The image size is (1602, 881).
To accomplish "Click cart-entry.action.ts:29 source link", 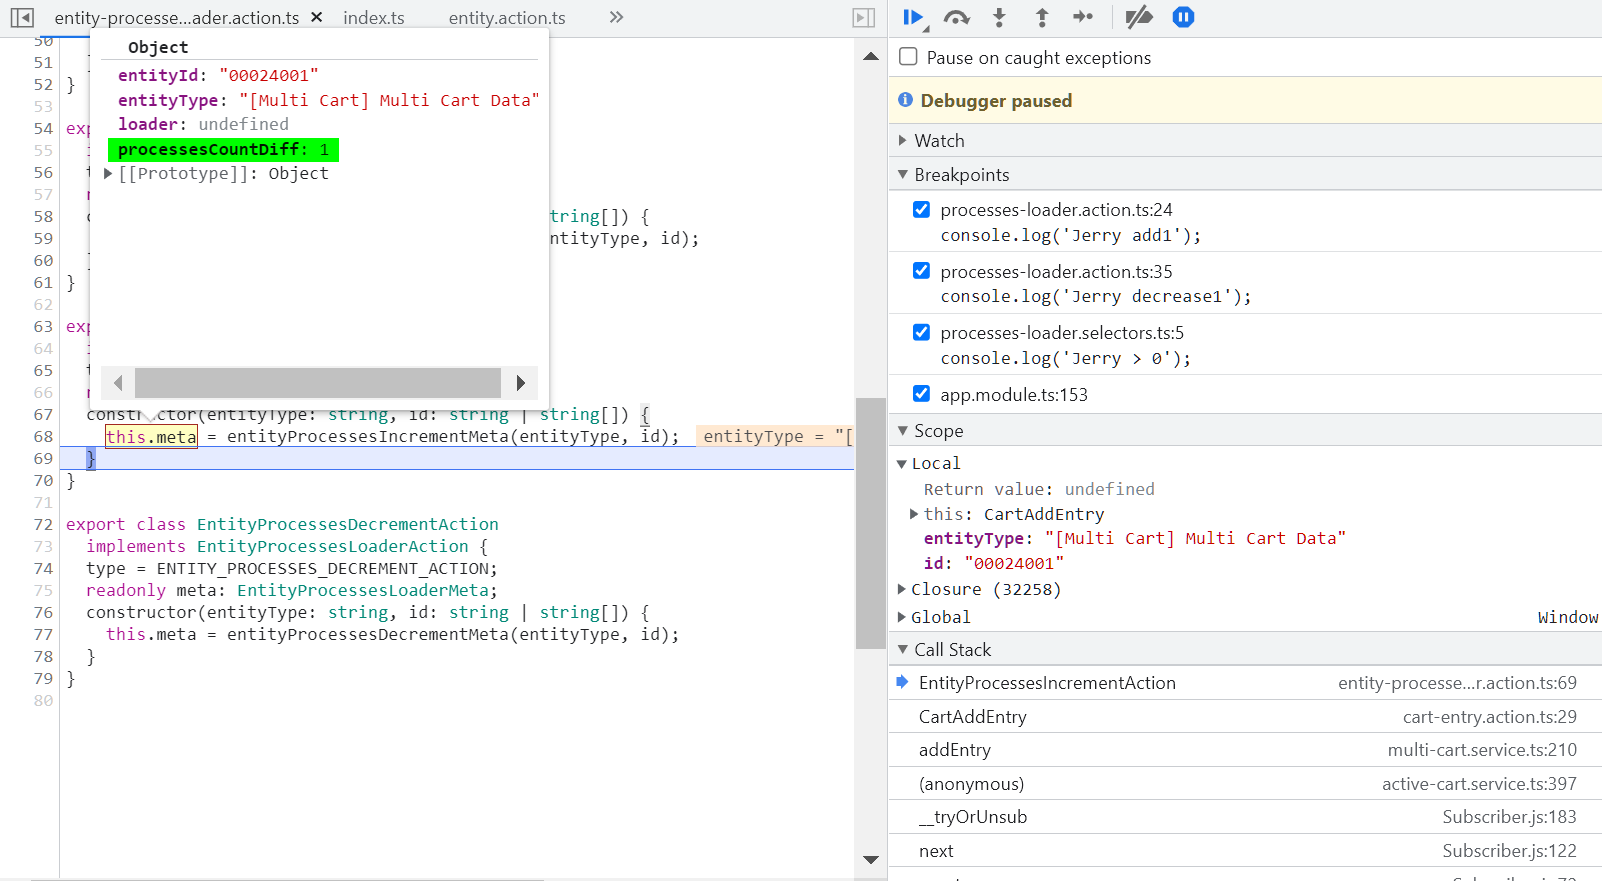I will 1489,717.
